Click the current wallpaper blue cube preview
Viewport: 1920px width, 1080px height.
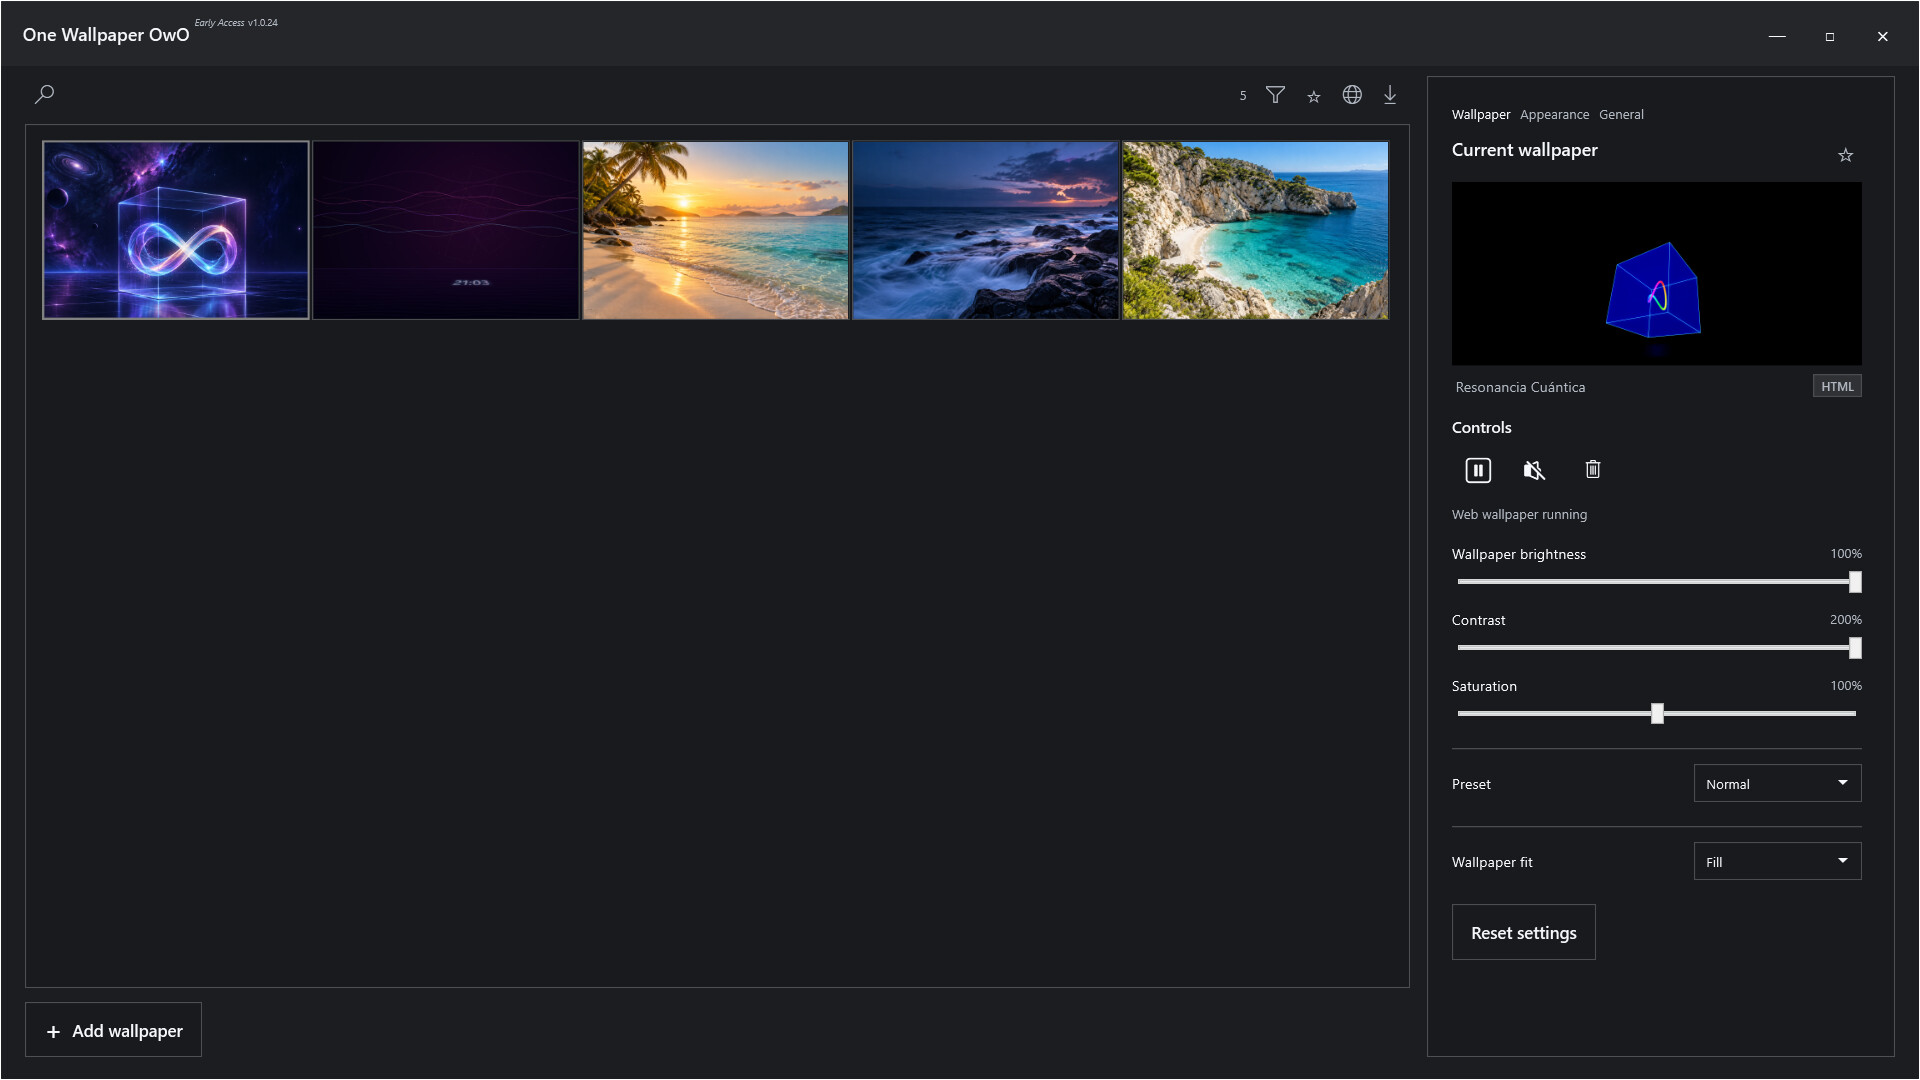click(x=1656, y=273)
